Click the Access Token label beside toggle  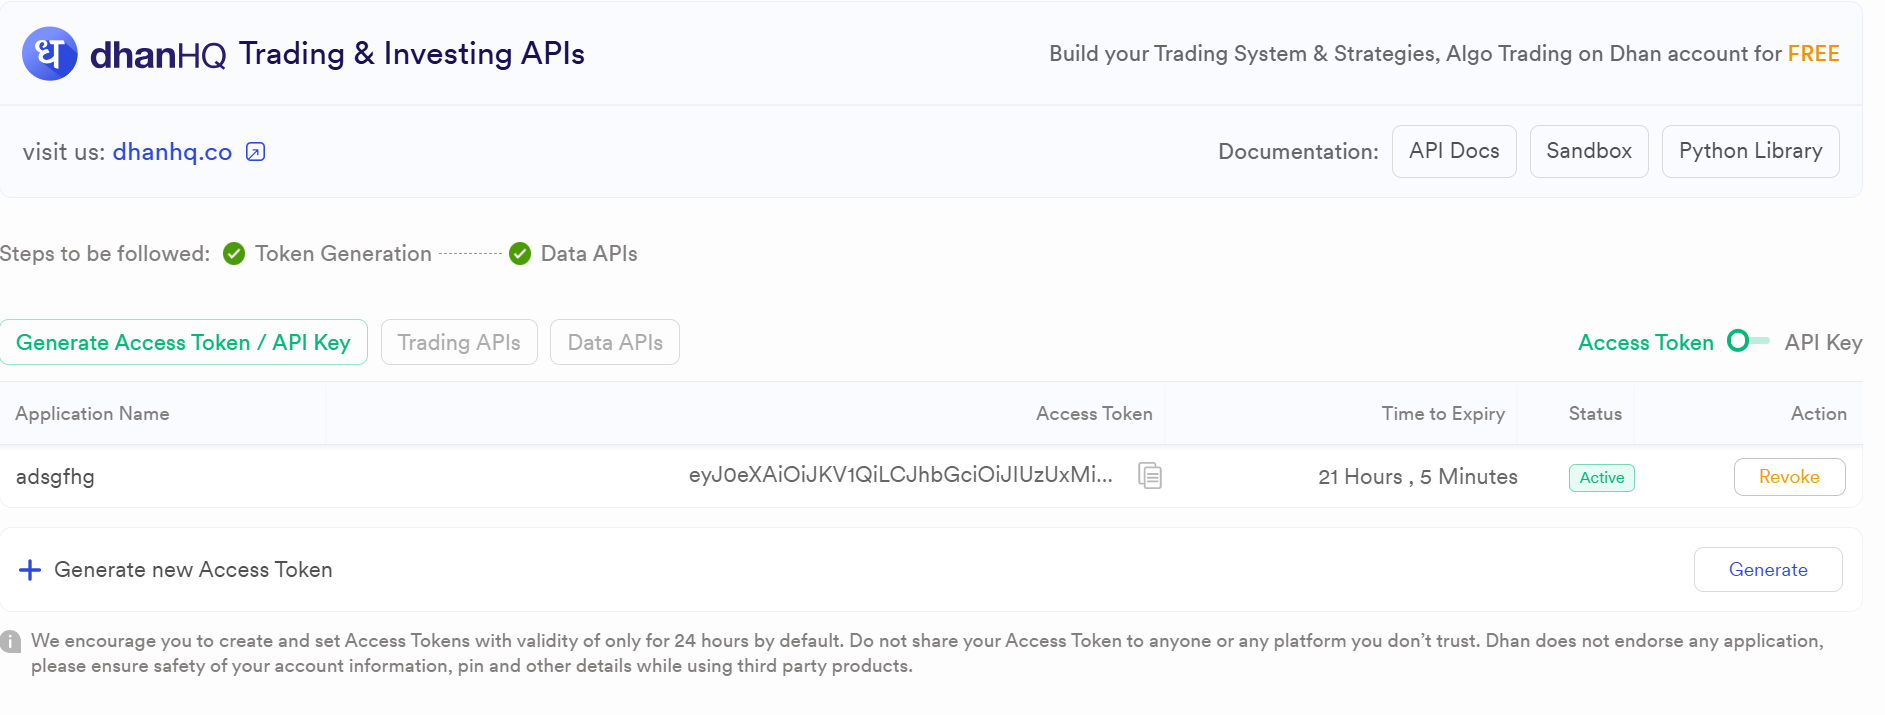click(x=1646, y=342)
